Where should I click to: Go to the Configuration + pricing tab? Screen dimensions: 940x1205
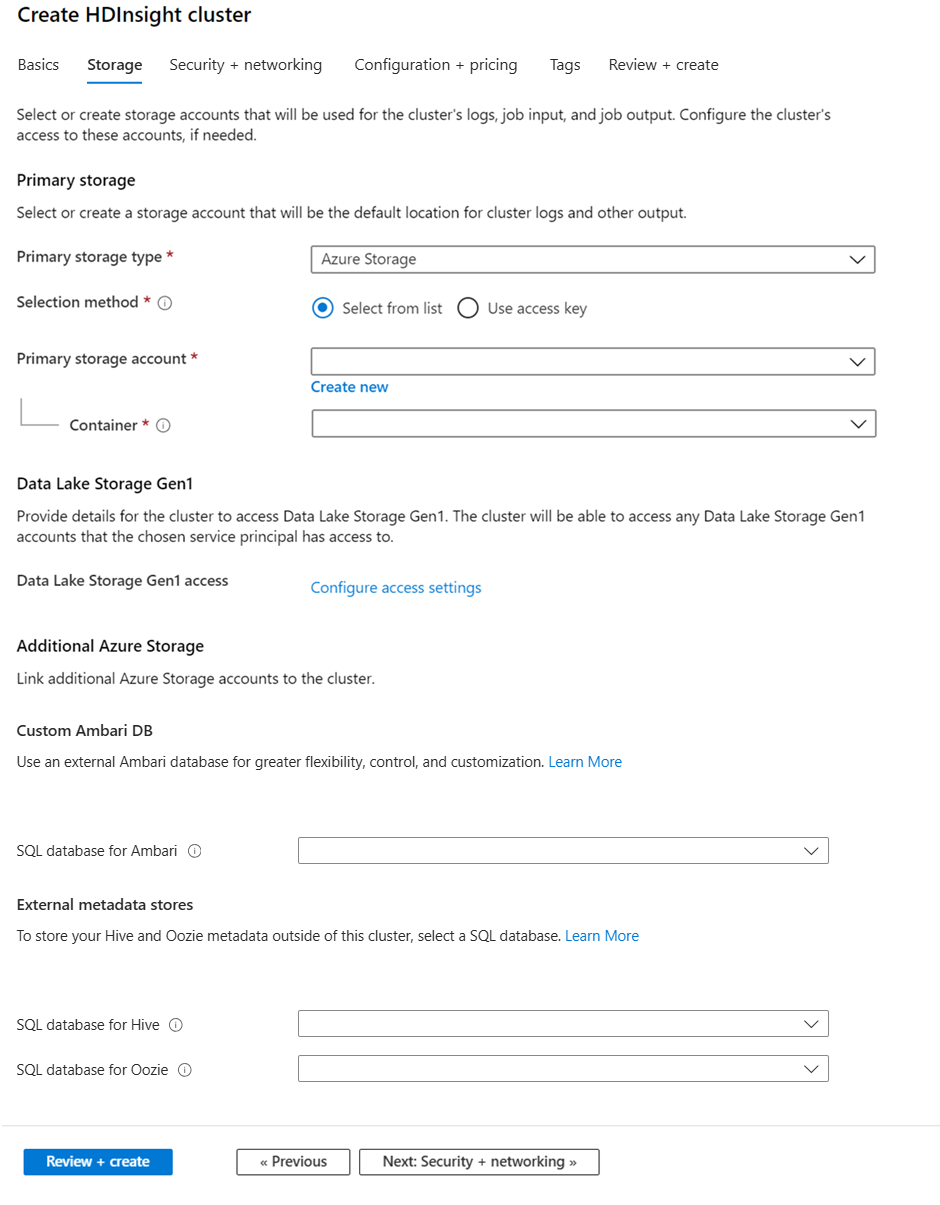[x=435, y=64]
